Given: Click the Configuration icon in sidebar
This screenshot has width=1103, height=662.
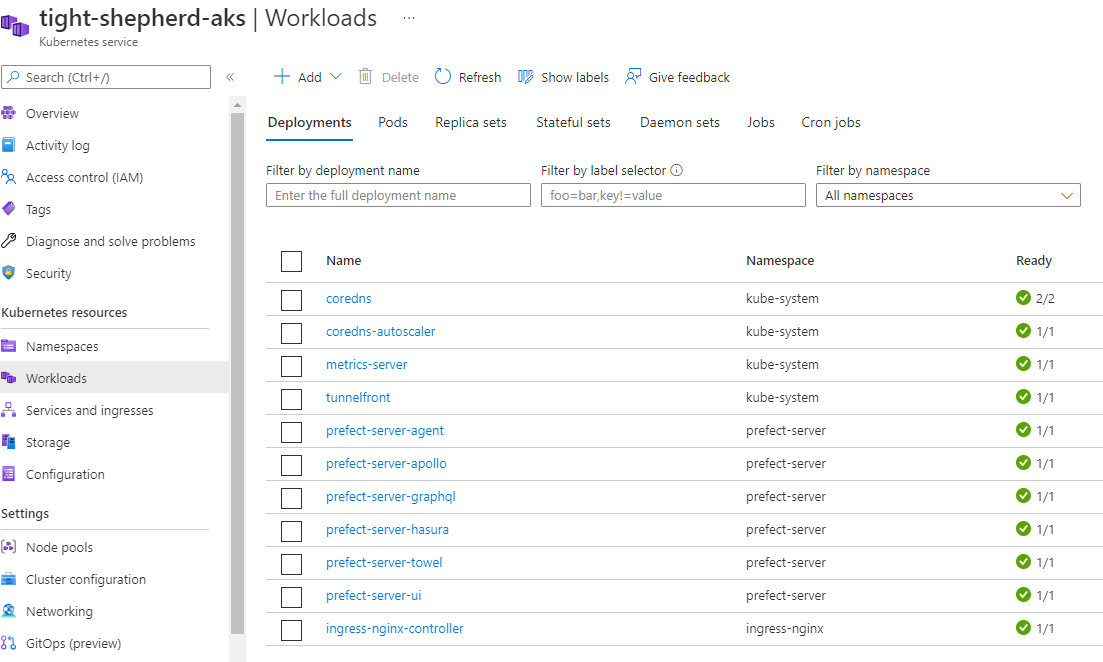Looking at the screenshot, I should click(8, 474).
